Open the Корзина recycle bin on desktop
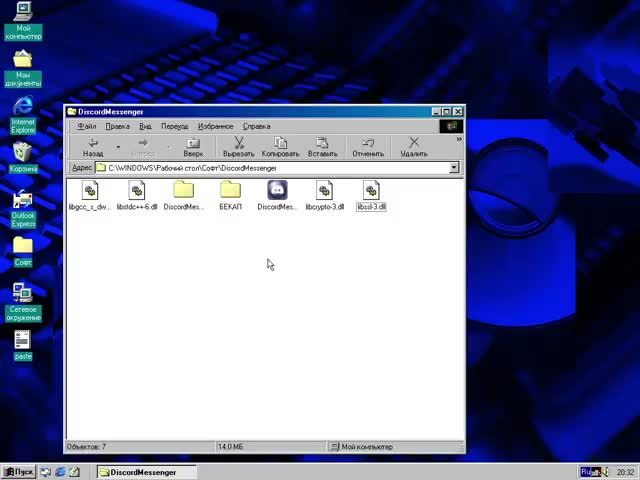This screenshot has width=640, height=480. point(22,153)
